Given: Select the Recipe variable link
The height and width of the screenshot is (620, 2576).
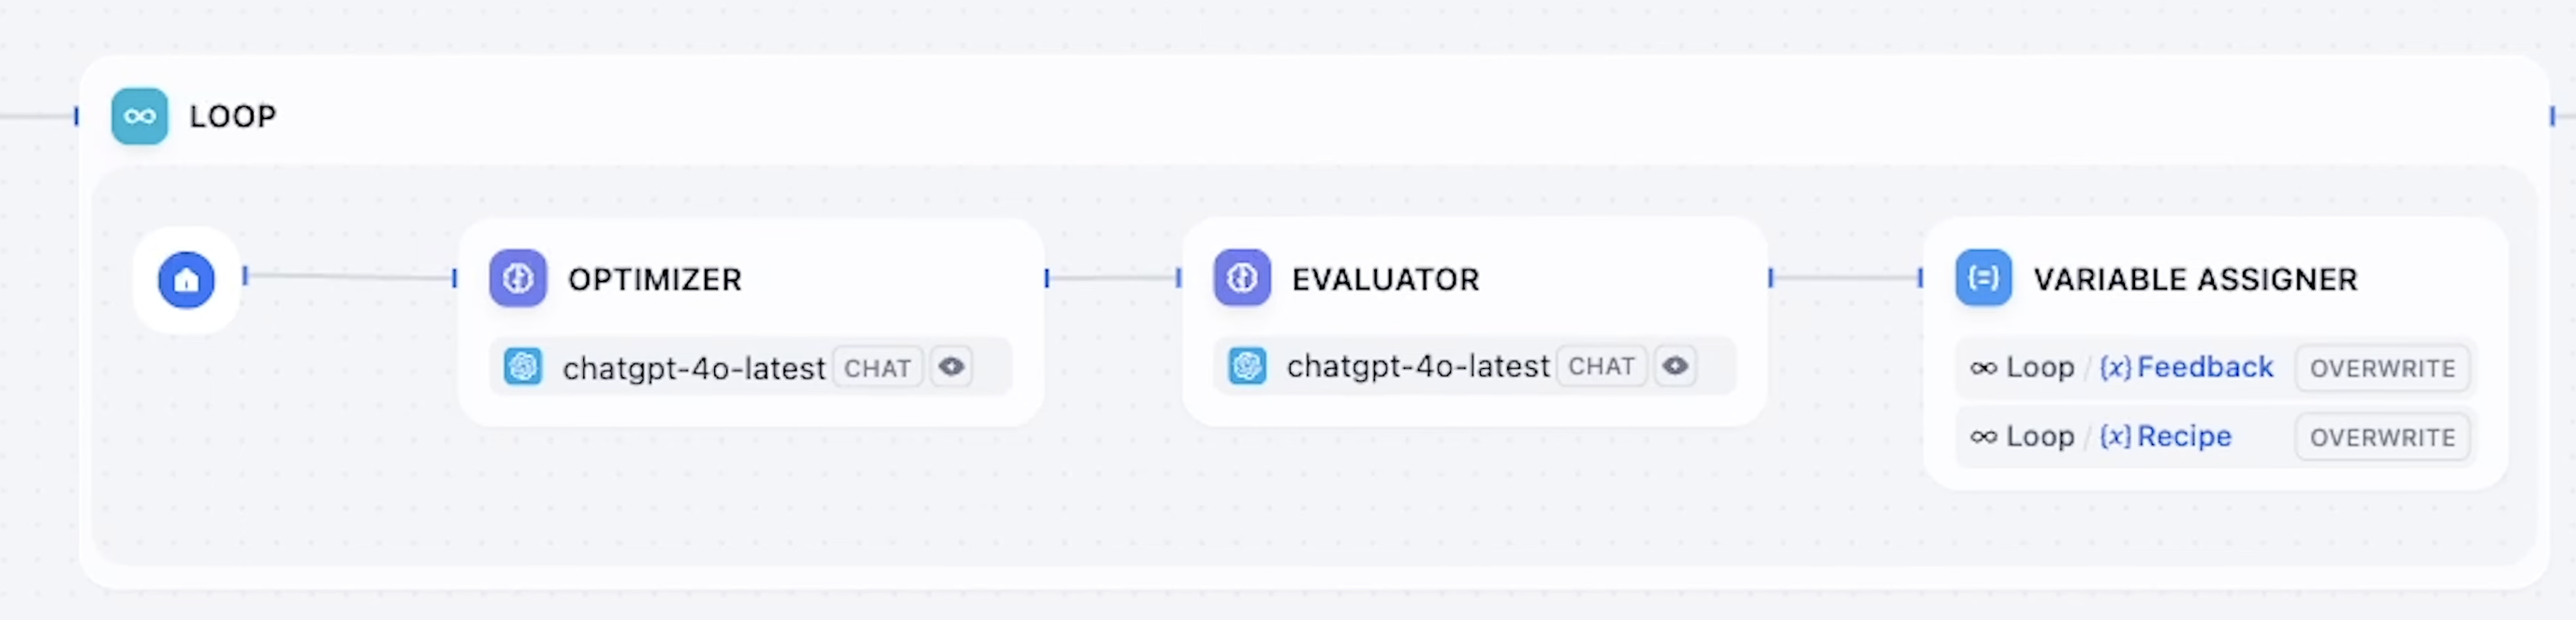Looking at the screenshot, I should [2165, 436].
